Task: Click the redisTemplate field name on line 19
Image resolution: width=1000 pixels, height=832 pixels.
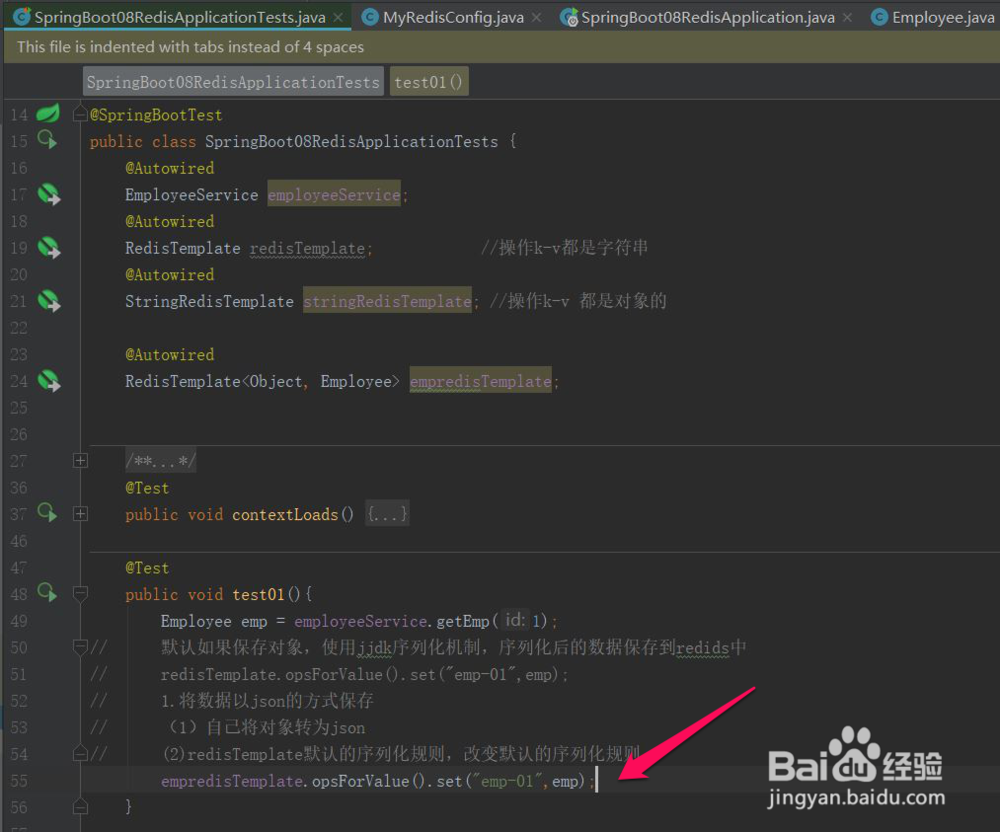Action: click(x=307, y=248)
